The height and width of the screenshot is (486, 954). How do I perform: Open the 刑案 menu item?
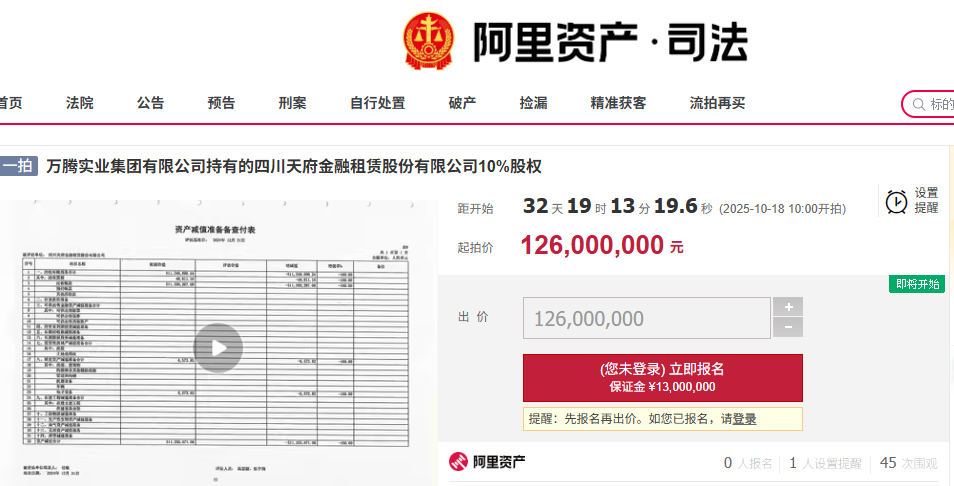click(x=293, y=103)
